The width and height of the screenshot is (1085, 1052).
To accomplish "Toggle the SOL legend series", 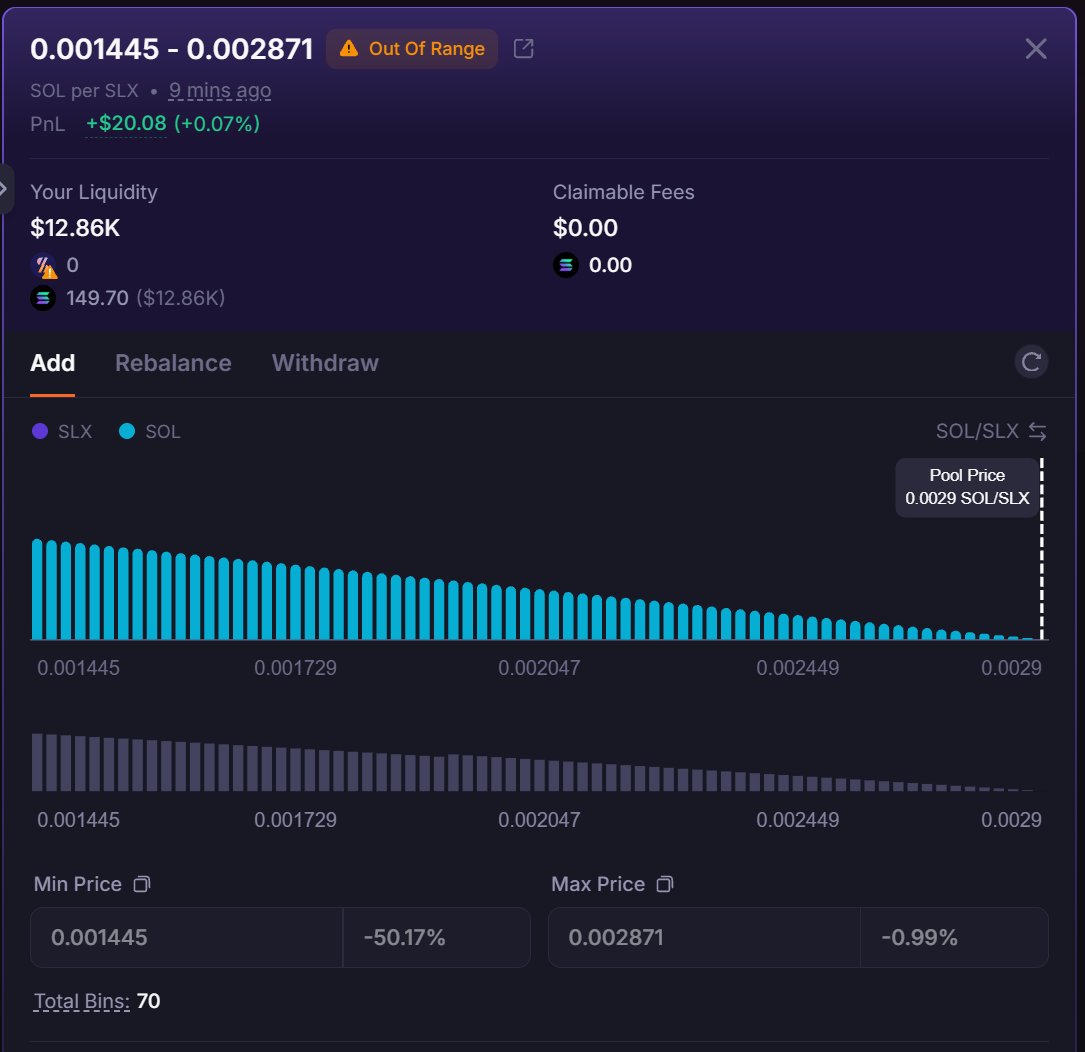I will [x=149, y=431].
